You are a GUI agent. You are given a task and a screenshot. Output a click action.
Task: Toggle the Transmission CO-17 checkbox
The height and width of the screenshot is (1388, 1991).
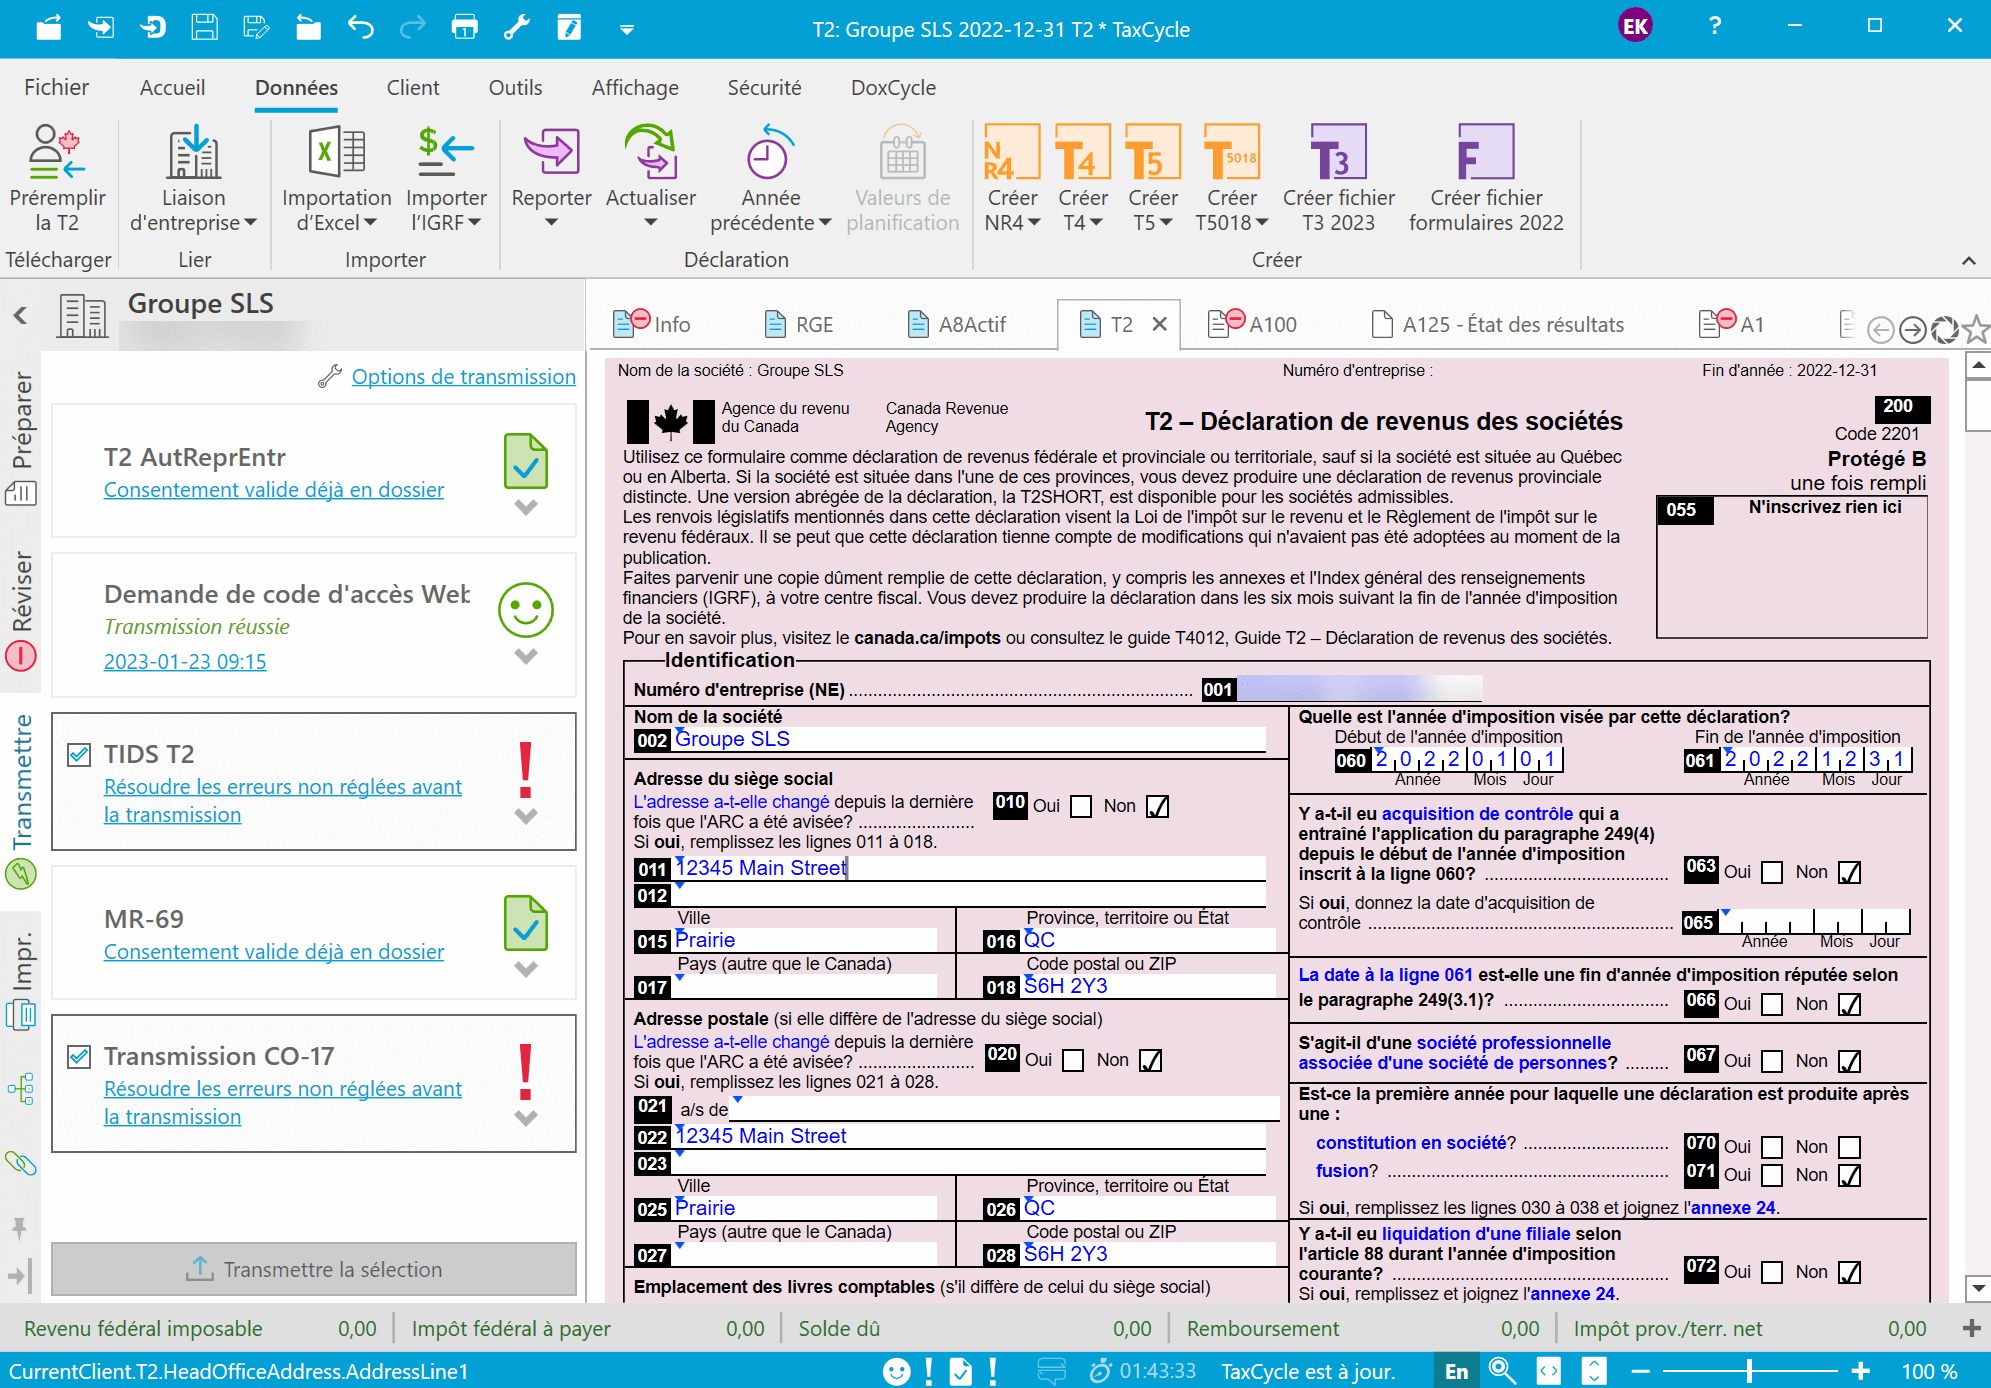pos(79,1056)
